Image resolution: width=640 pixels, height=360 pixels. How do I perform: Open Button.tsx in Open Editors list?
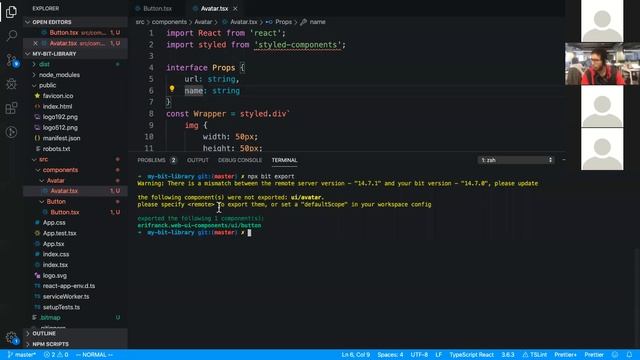pos(64,33)
